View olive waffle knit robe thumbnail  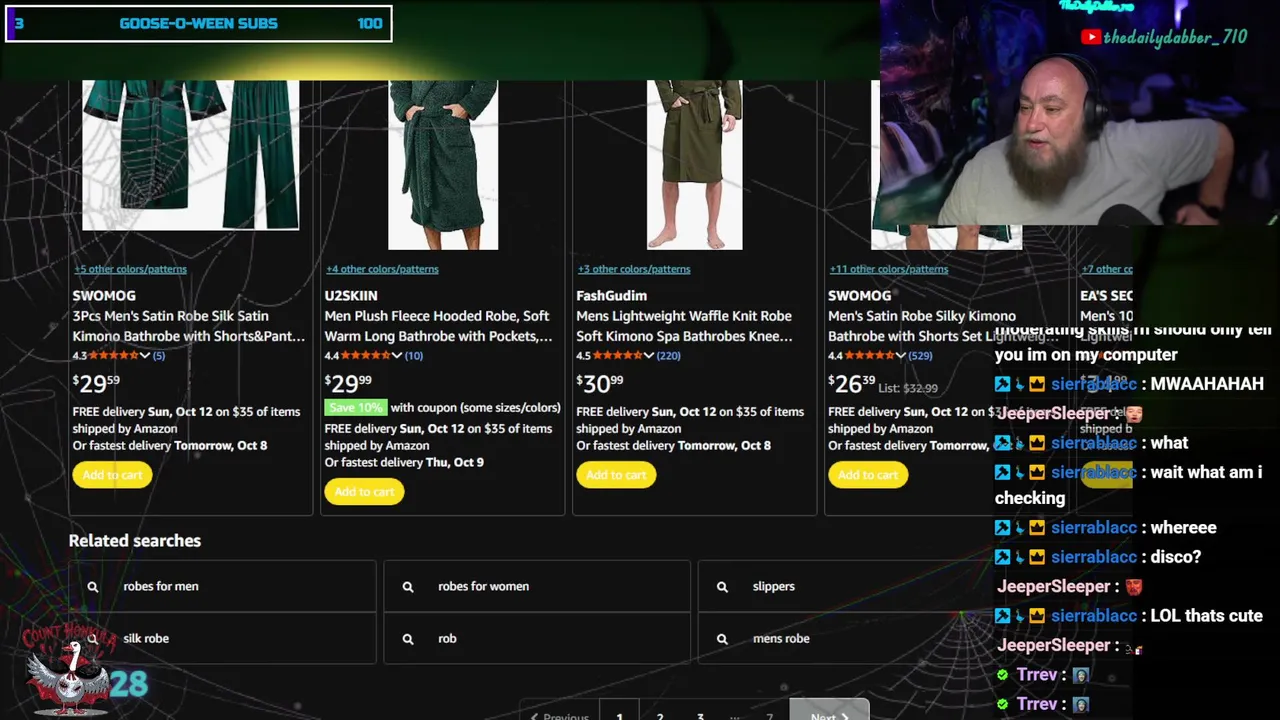[694, 165]
